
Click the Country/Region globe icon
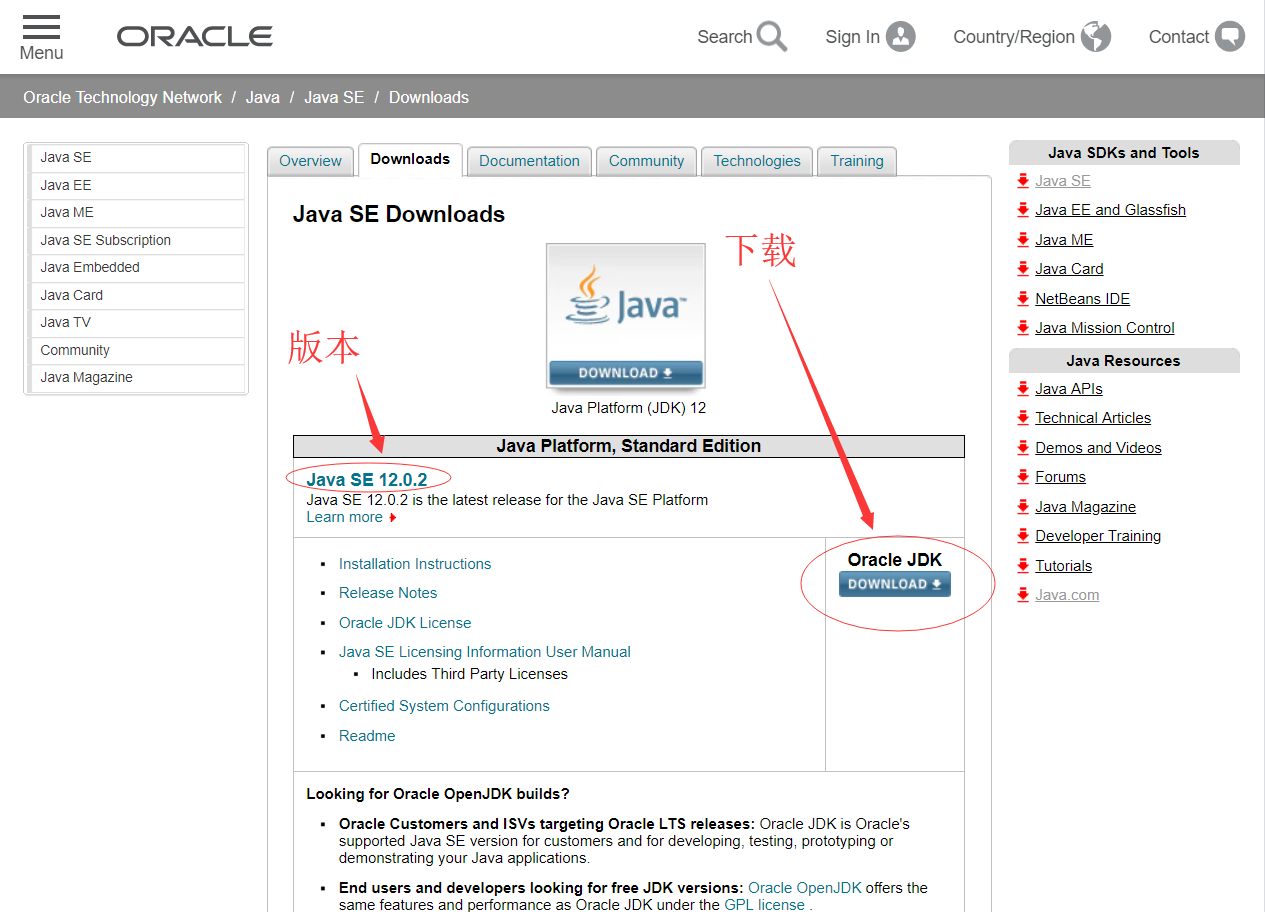click(x=1096, y=37)
